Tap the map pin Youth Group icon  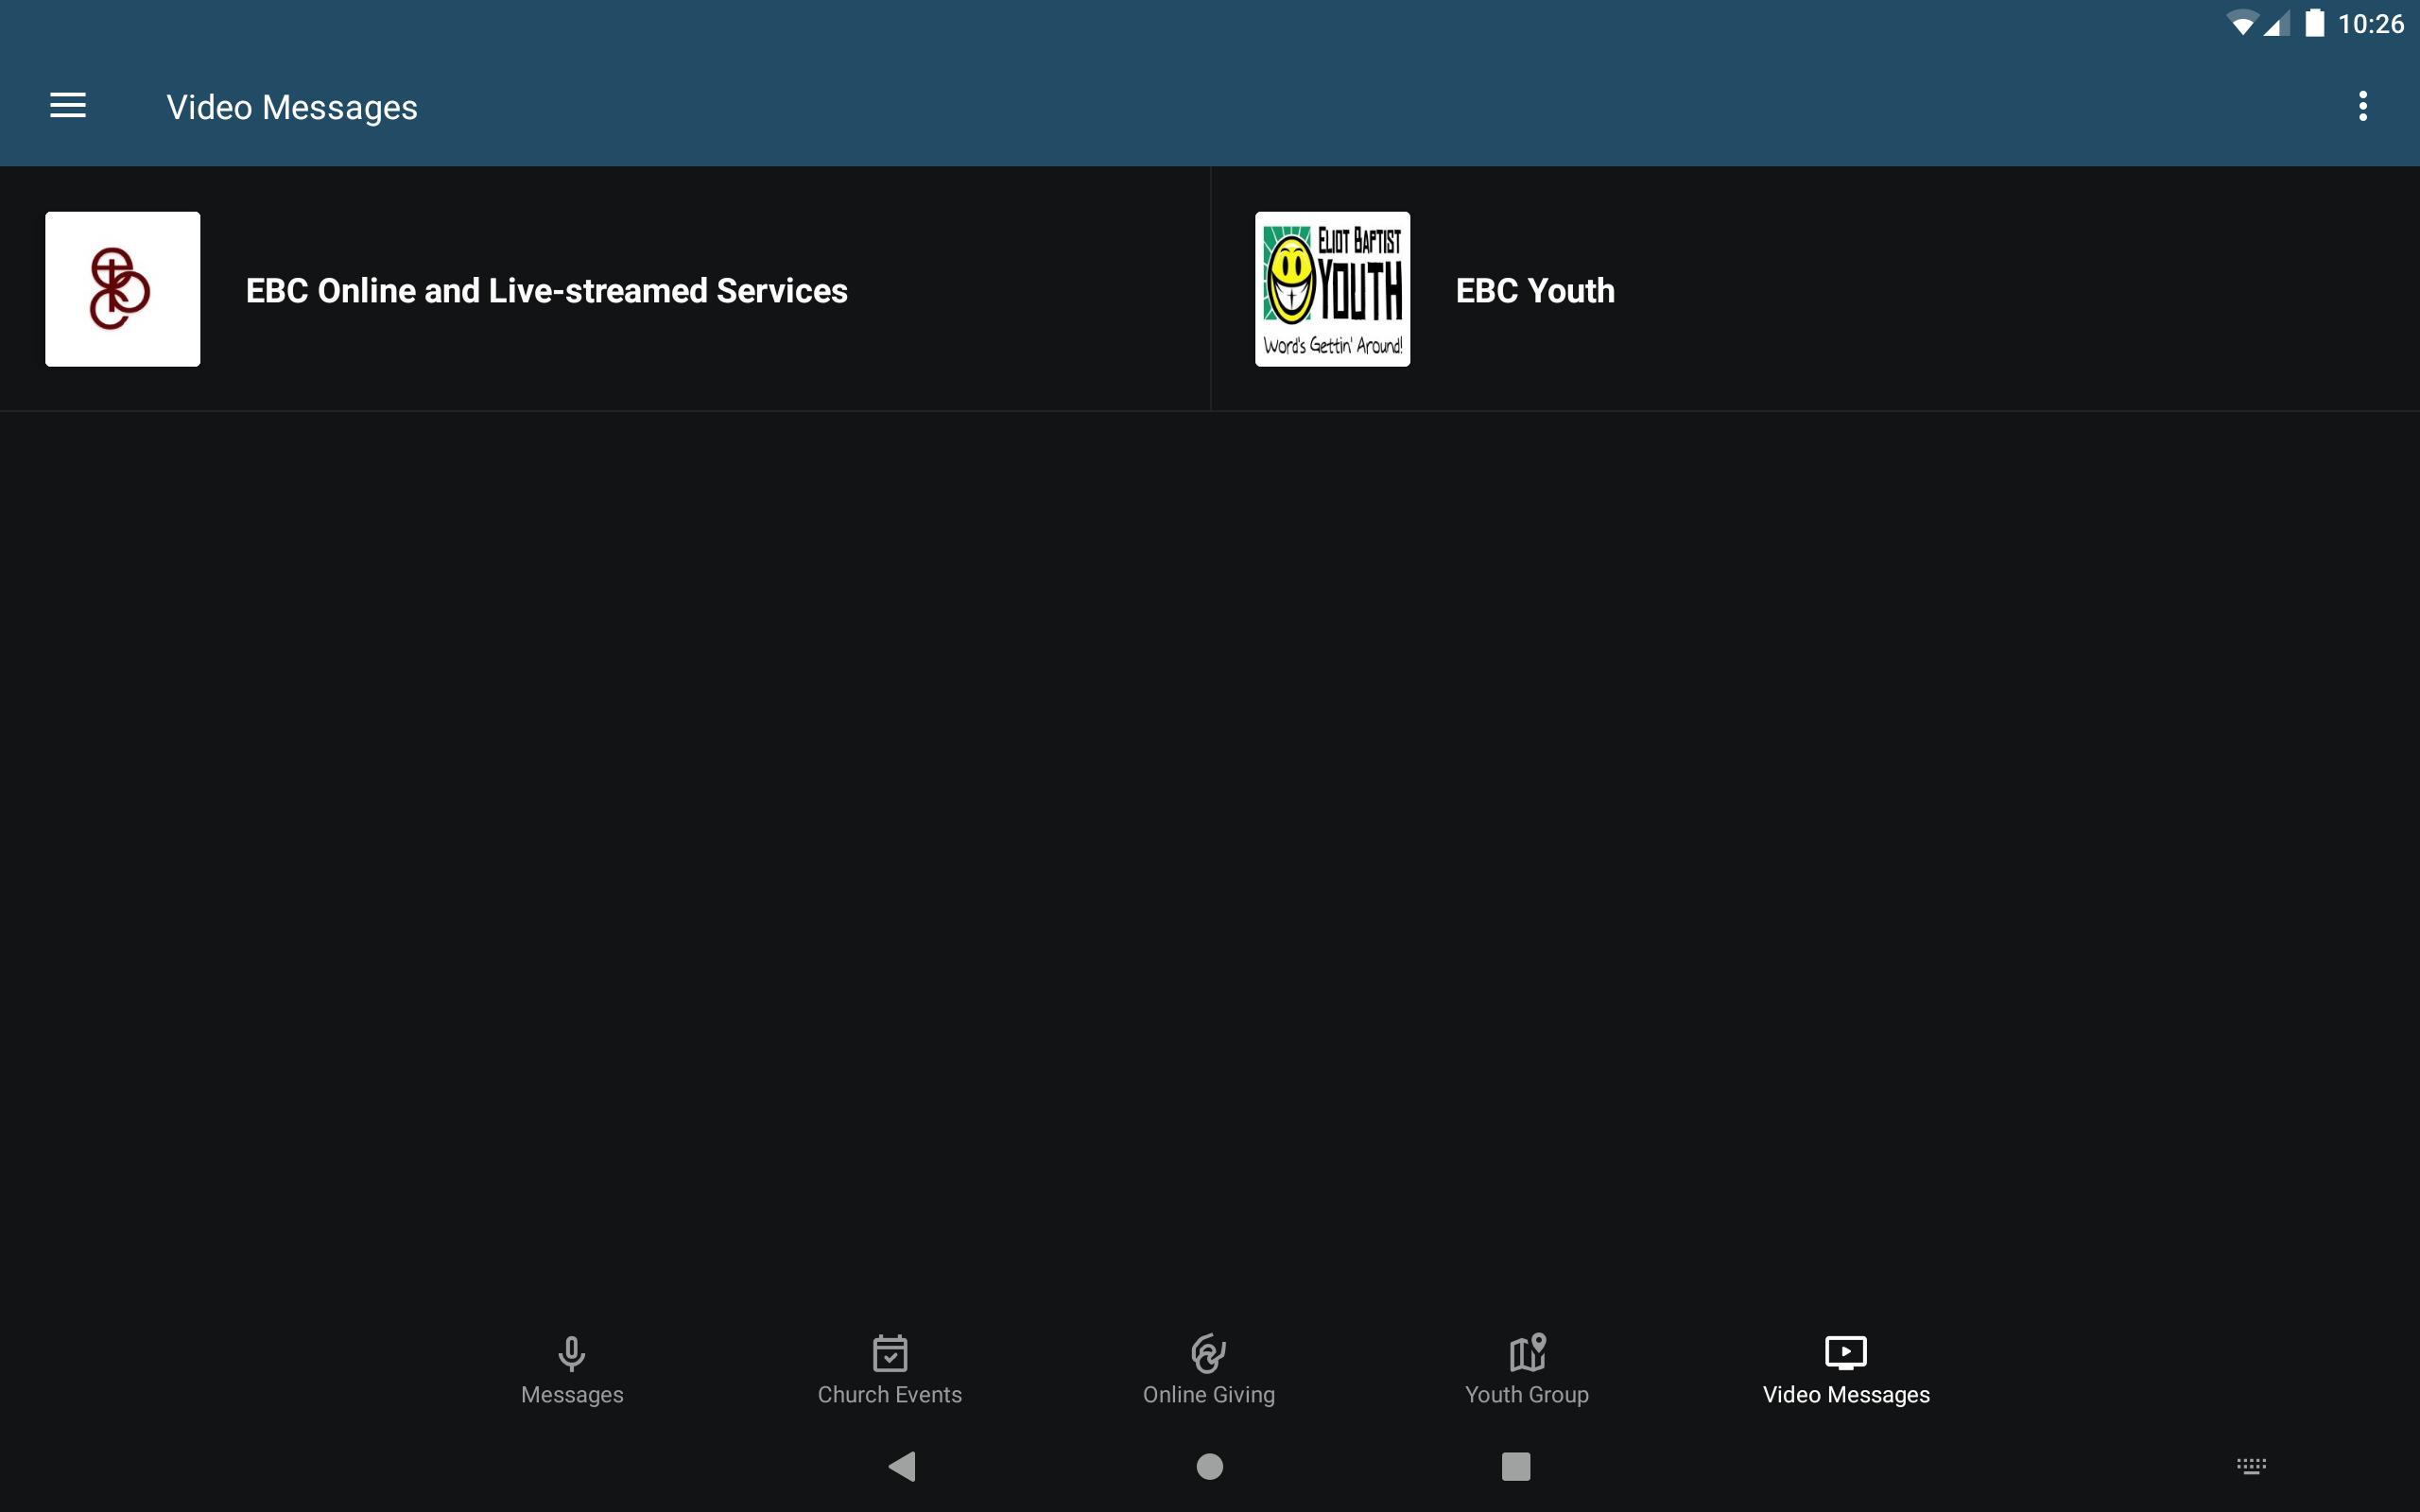(1527, 1353)
